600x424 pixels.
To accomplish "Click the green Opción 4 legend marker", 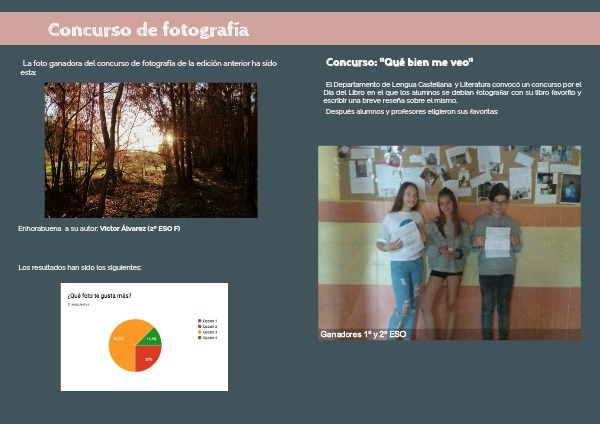I will [x=199, y=338].
